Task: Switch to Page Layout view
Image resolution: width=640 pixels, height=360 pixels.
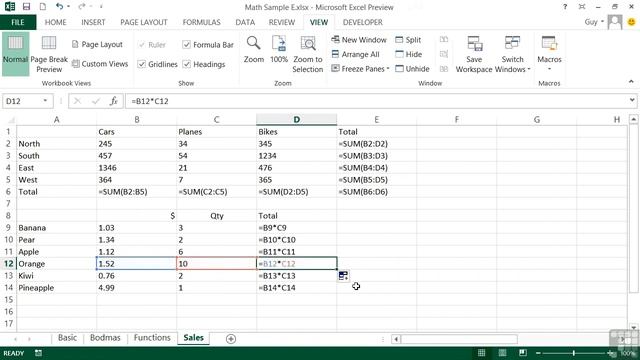Action: pos(97,44)
